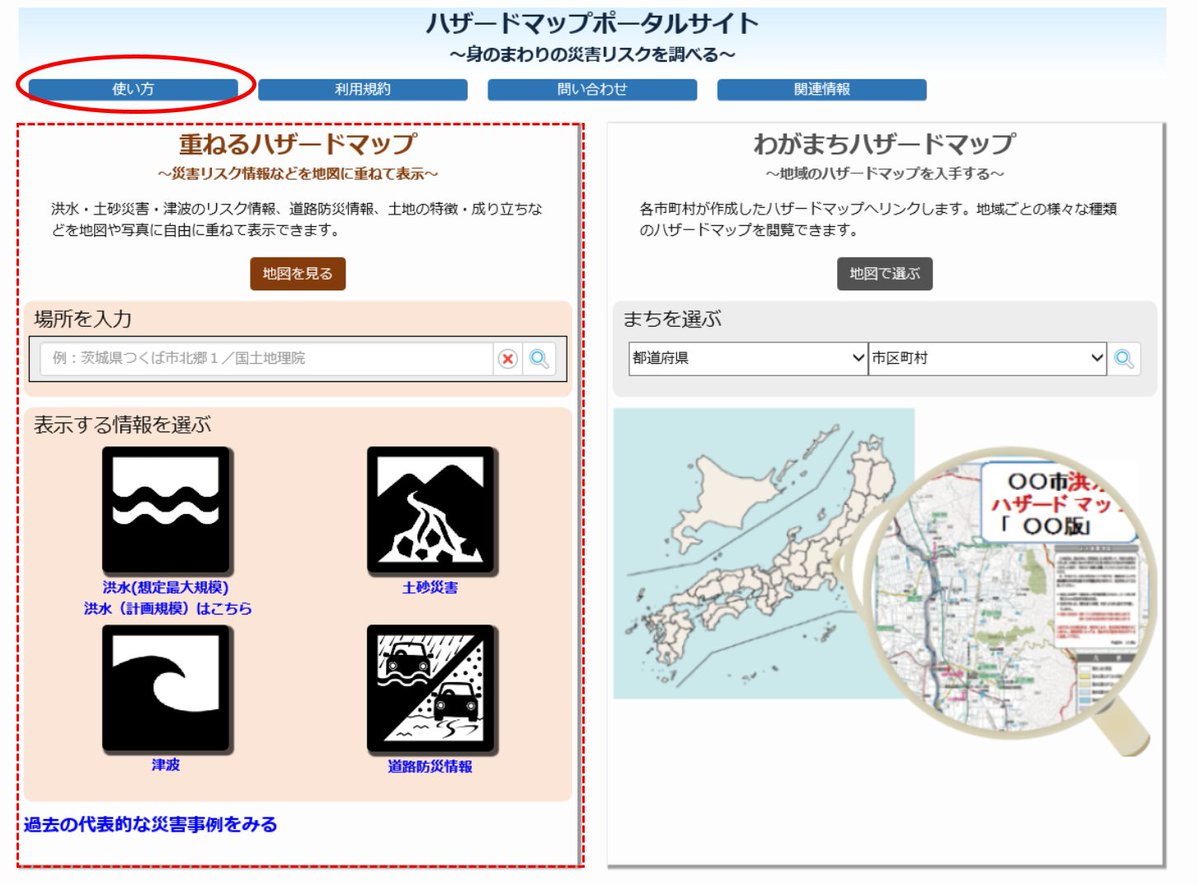
Task: Click the 地図を見る button
Action: pos(298,273)
